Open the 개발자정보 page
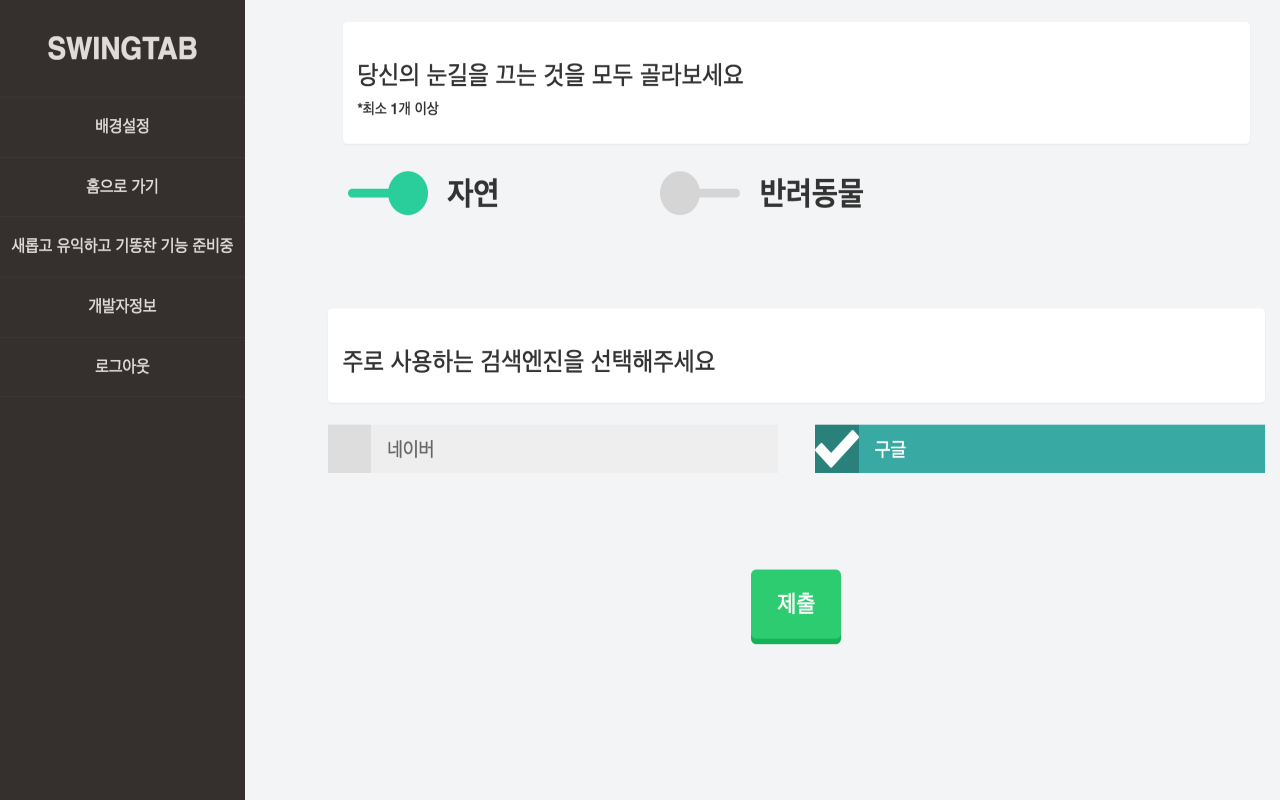This screenshot has width=1280, height=800. click(x=122, y=307)
